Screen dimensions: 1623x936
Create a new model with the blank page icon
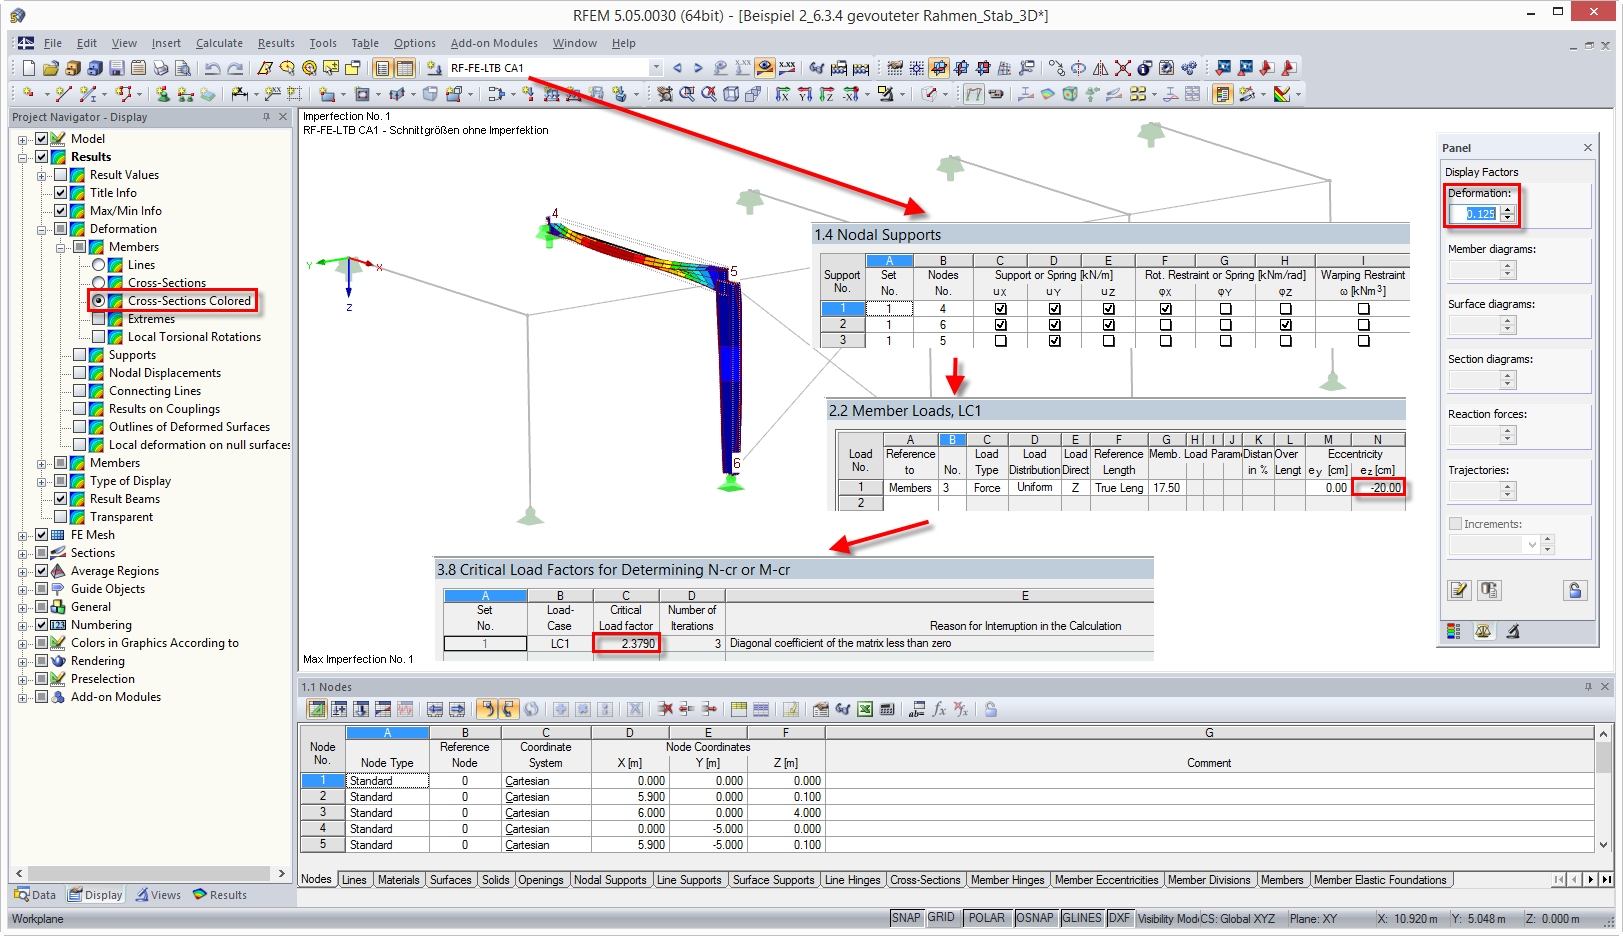click(28, 68)
